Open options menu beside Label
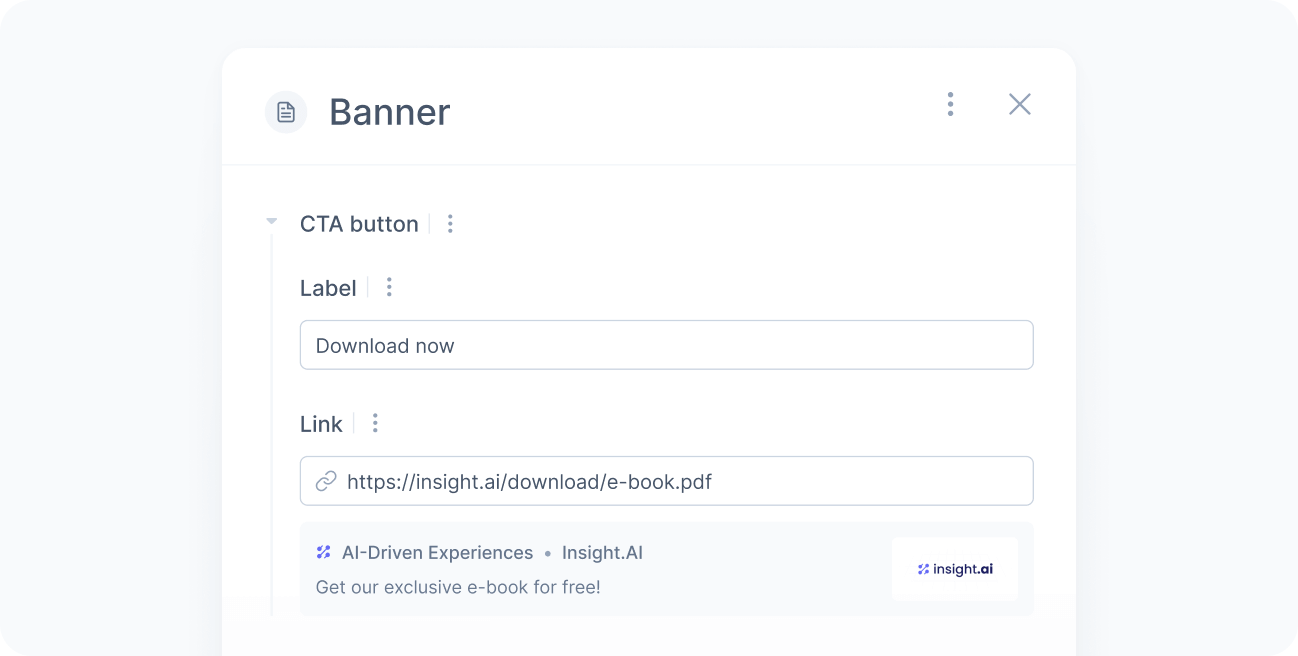1298x656 pixels. [x=389, y=288]
